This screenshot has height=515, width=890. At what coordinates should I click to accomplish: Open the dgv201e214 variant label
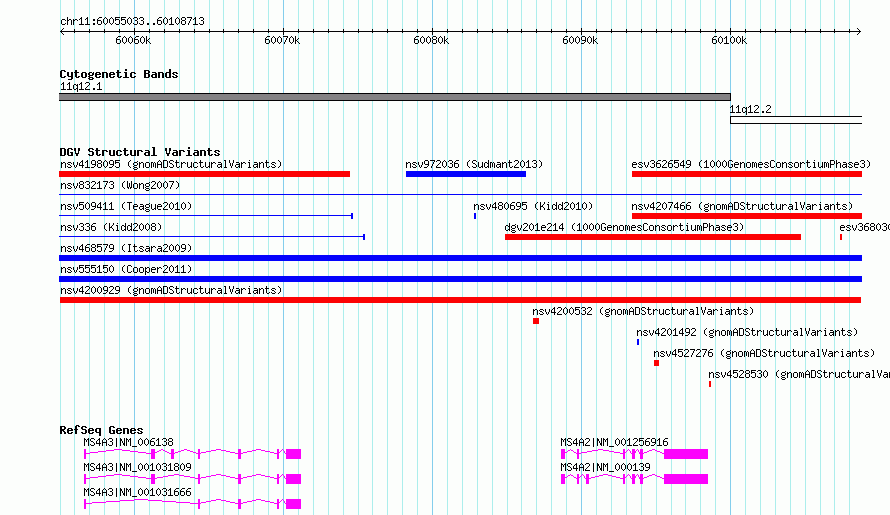(624, 227)
